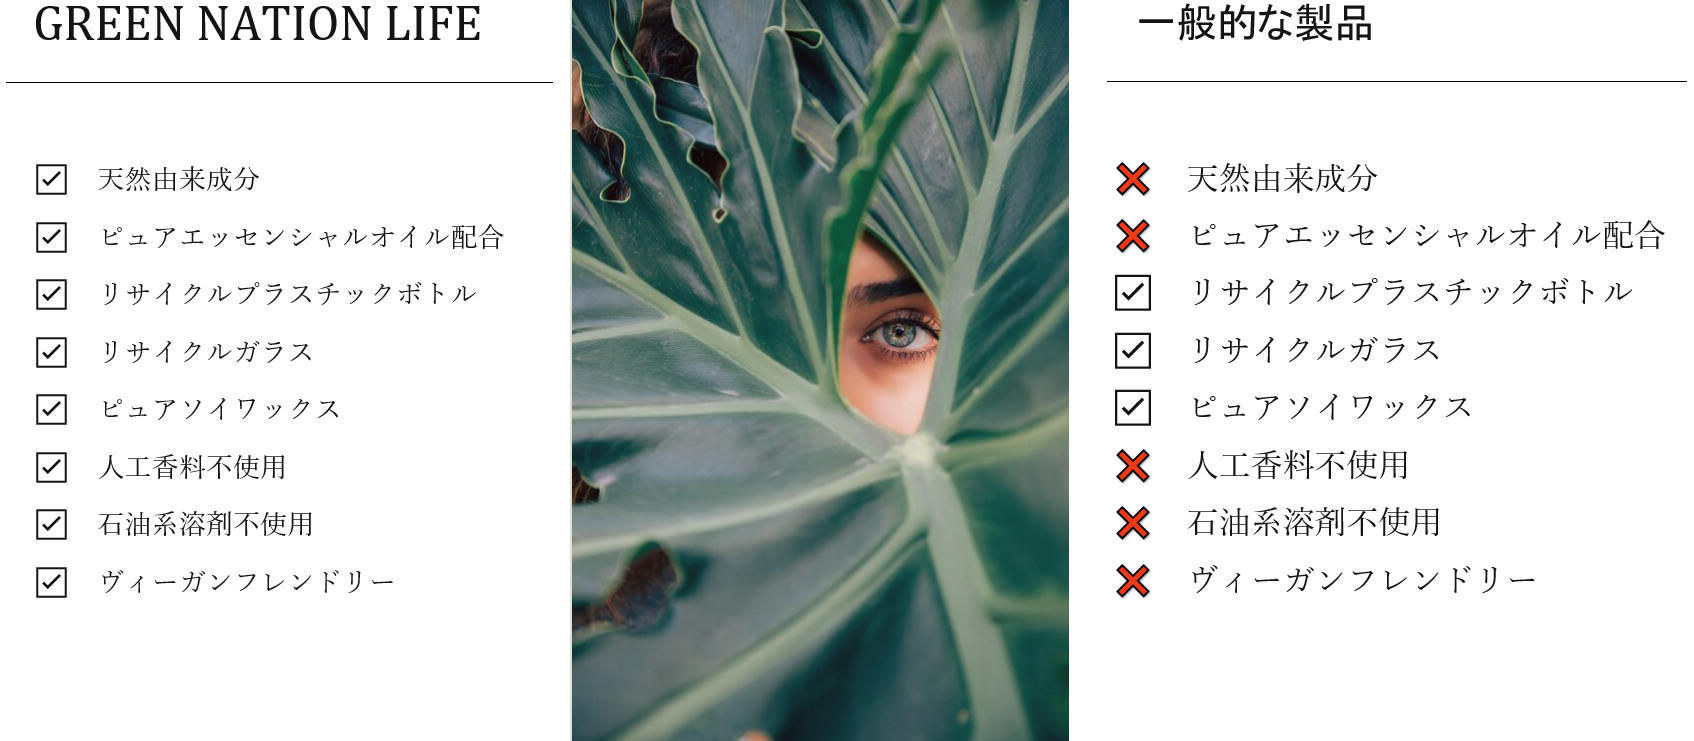
Task: Toggle left checkbox for 石油系溶剤不使用
Action: point(52,524)
